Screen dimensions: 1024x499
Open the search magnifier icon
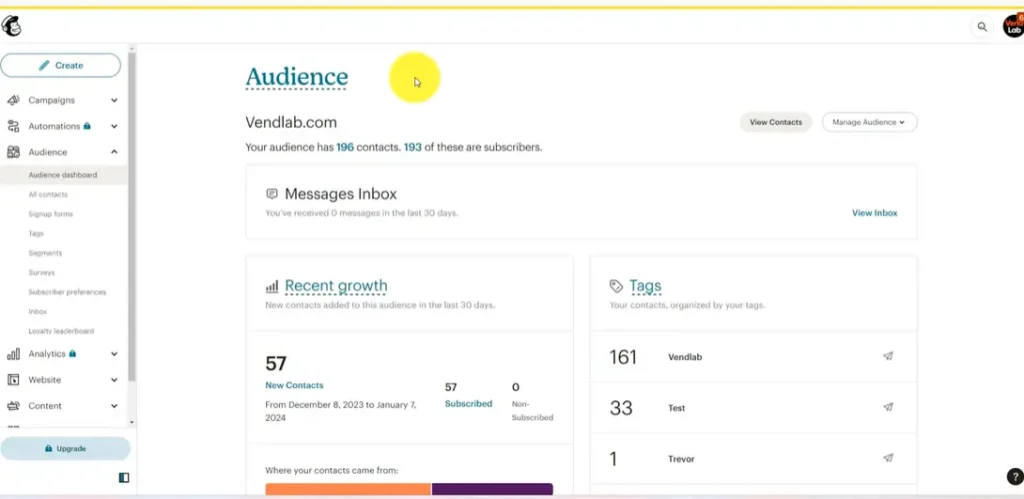coord(982,27)
